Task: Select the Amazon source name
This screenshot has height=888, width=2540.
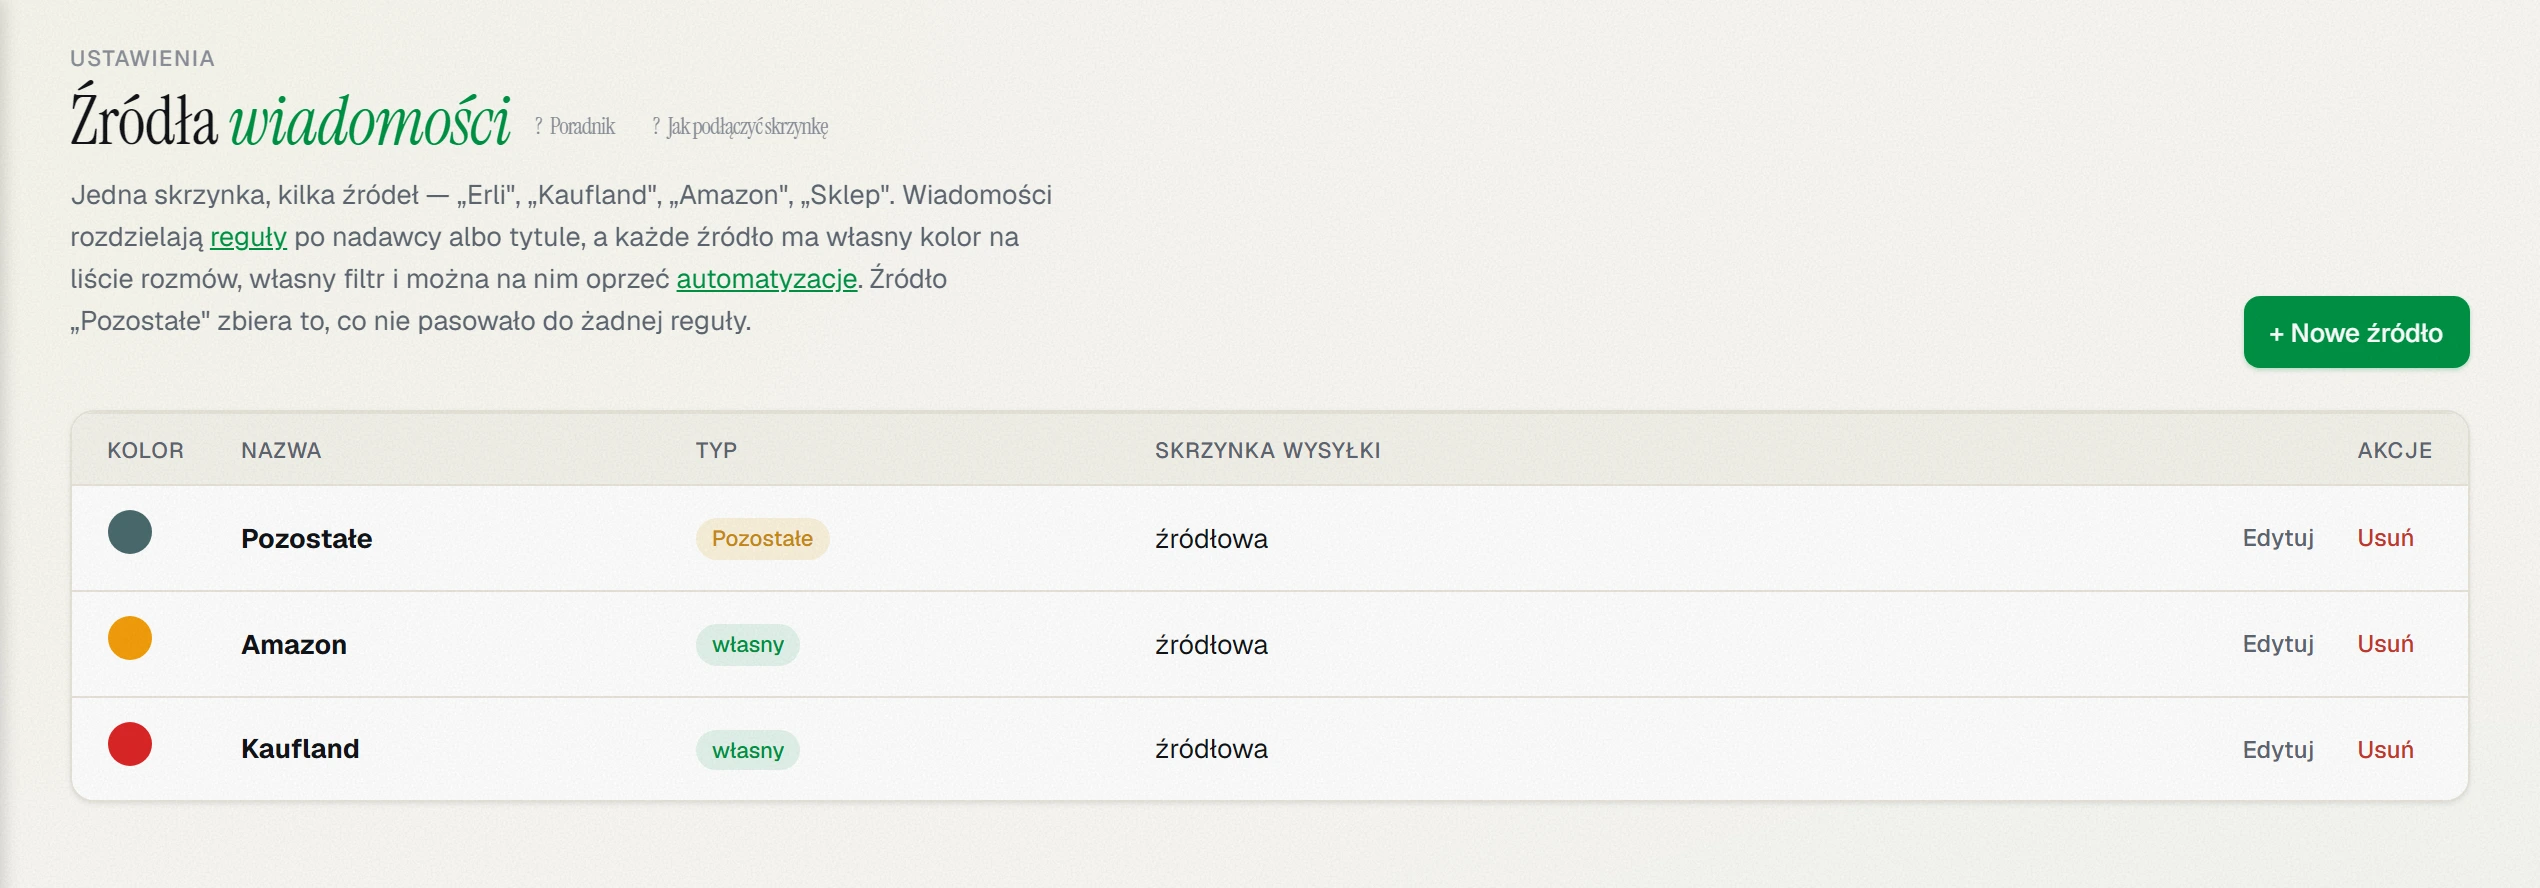Action: [x=294, y=645]
